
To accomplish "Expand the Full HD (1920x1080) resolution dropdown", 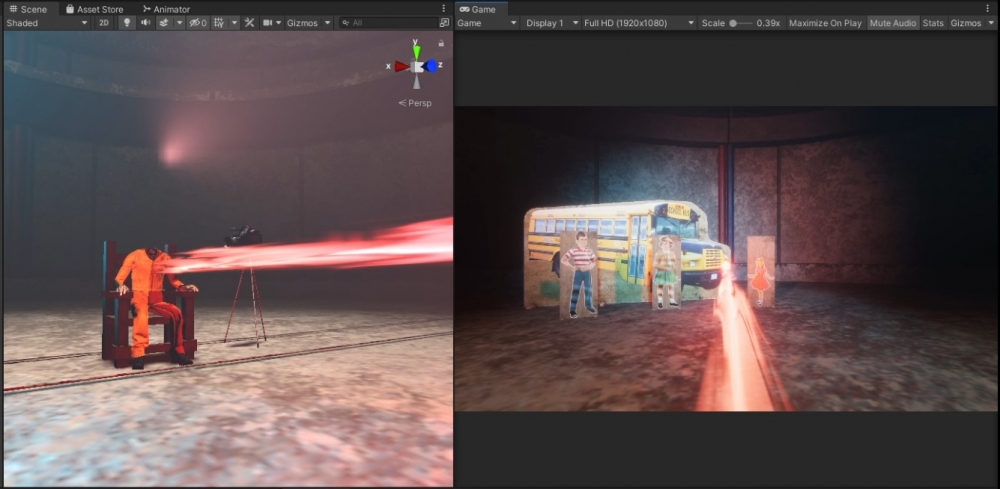I will point(638,23).
